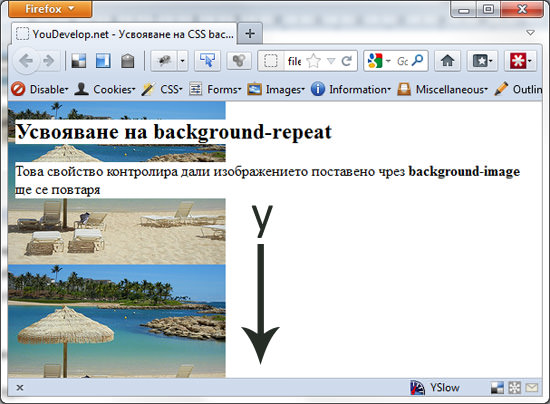Image resolution: width=550 pixels, height=404 pixels.
Task: Click the gray package toolbar icon
Action: (x=128, y=61)
